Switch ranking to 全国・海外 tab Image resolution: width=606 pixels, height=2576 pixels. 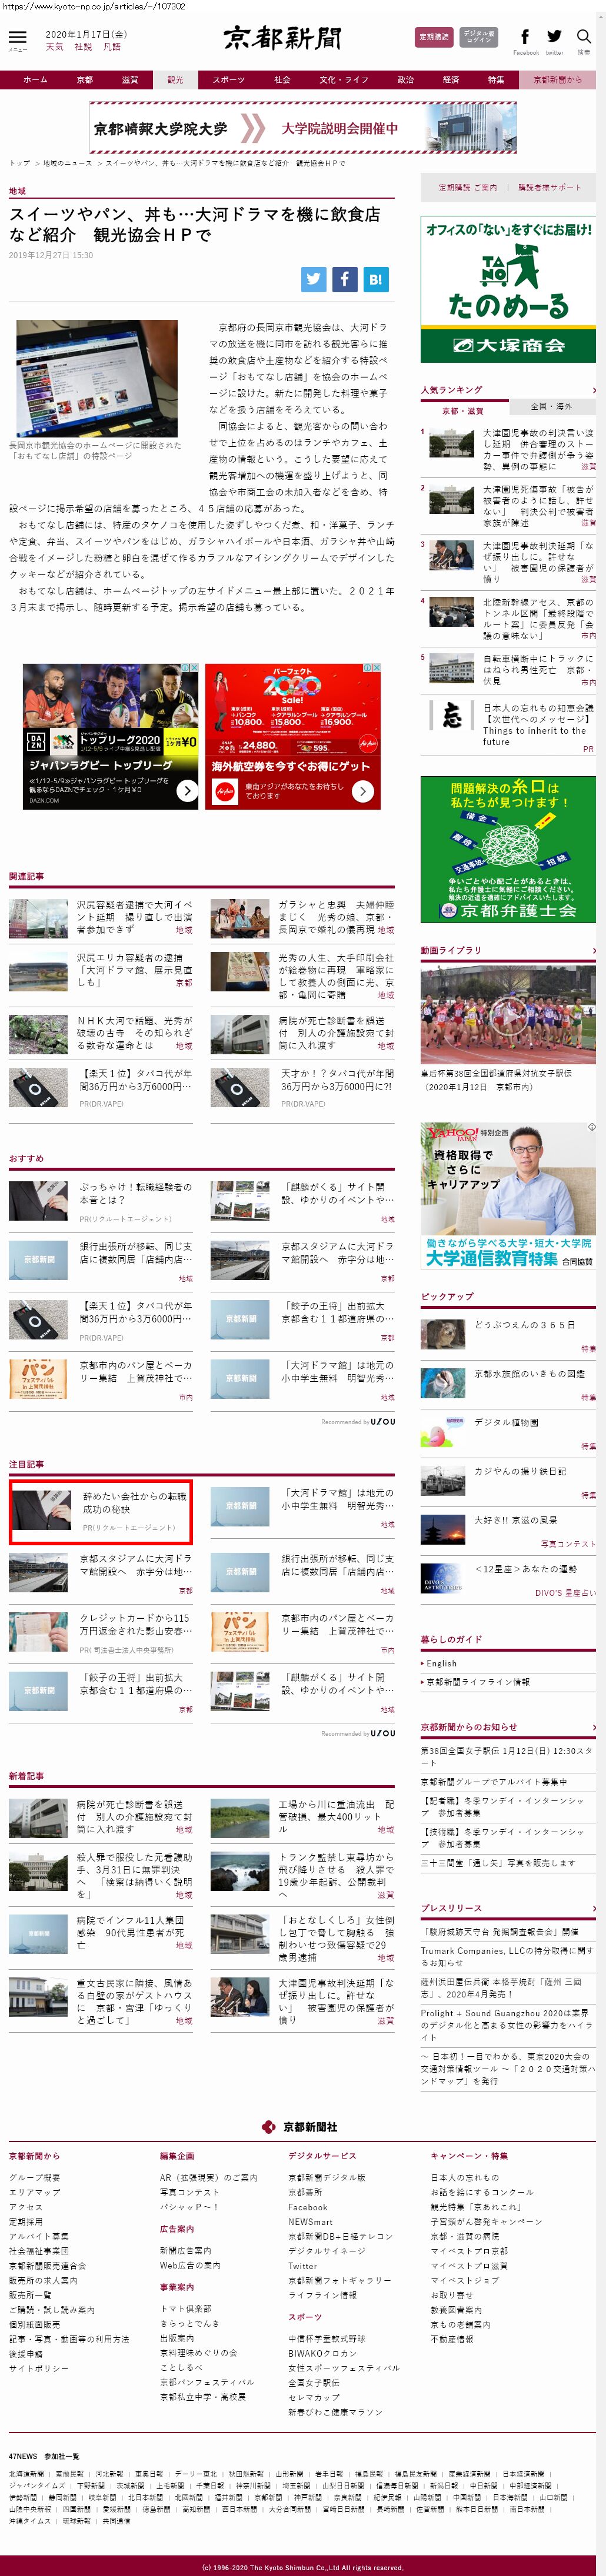(x=551, y=407)
